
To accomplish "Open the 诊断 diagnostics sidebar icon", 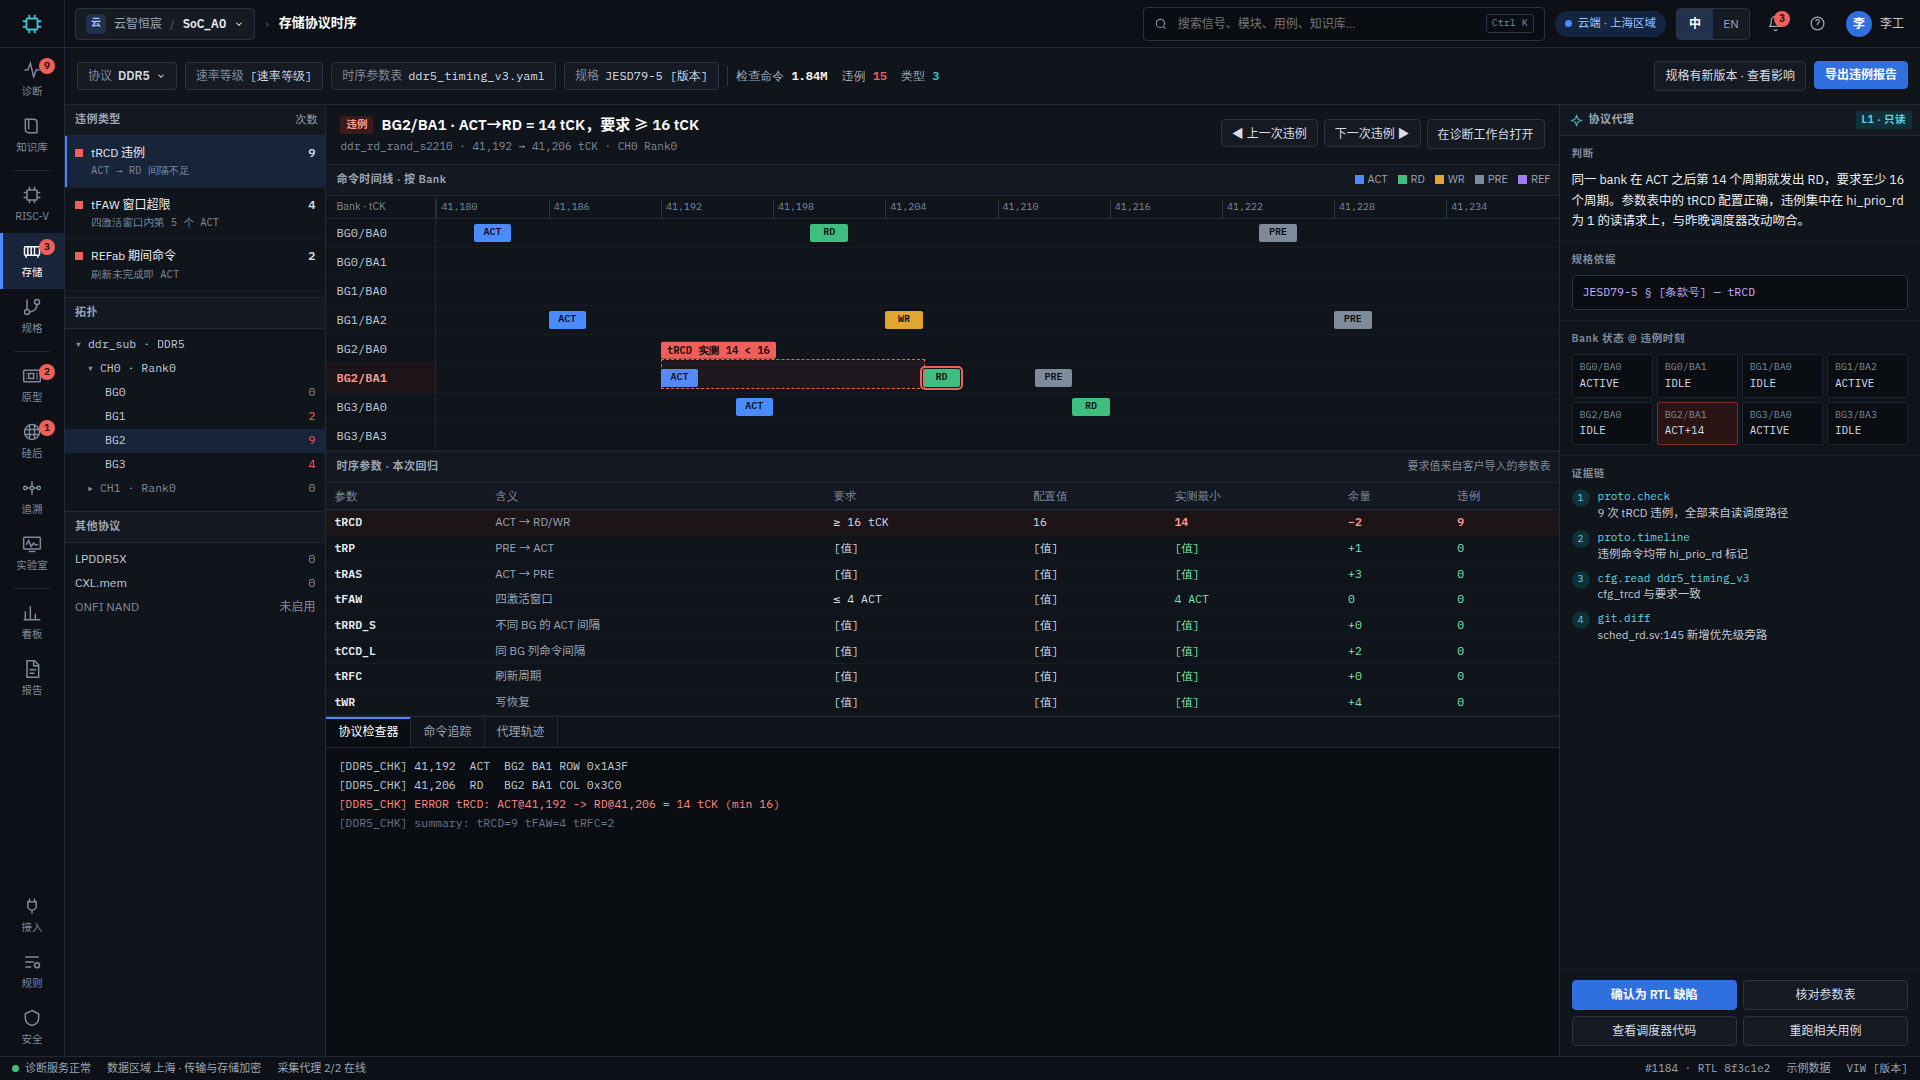I will click(32, 77).
